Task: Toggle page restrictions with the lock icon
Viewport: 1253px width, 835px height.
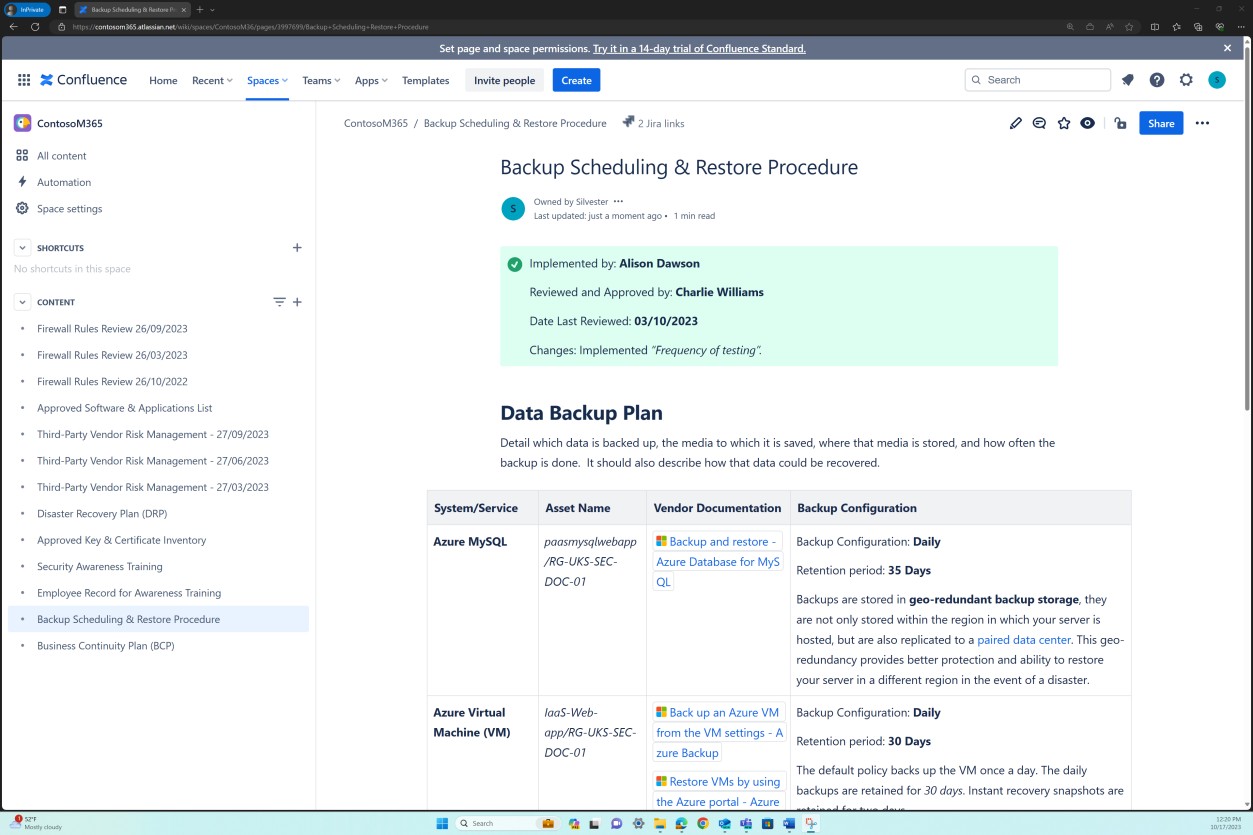Action: pos(1121,123)
